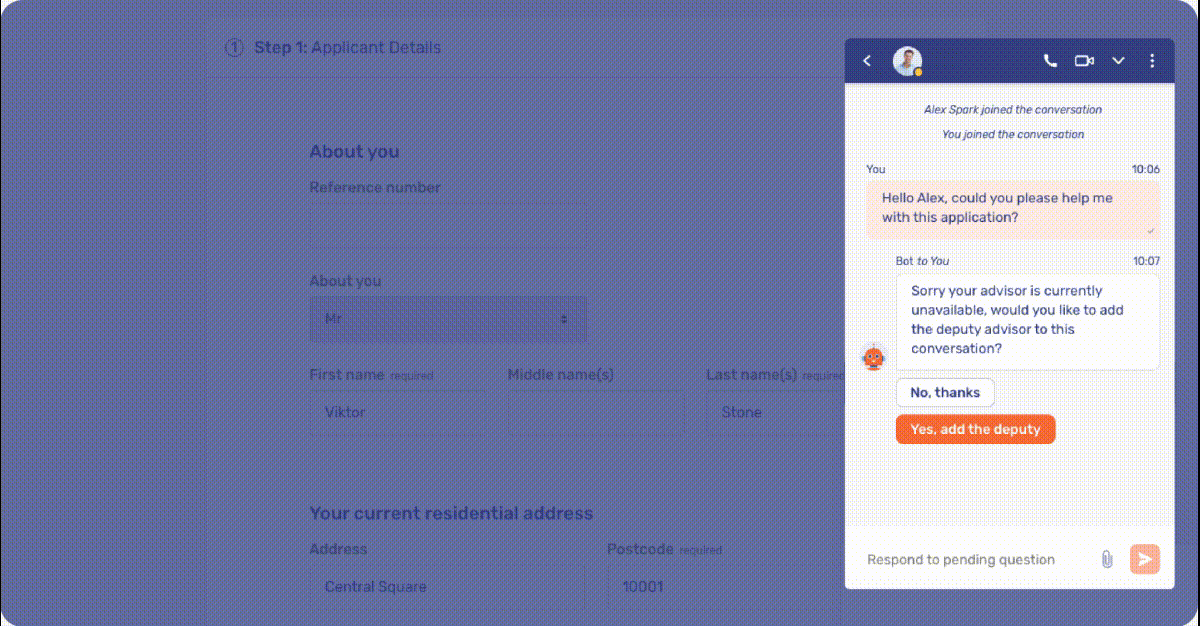Start a voice call from chat header
The width and height of the screenshot is (1200, 626).
[x=1050, y=61]
